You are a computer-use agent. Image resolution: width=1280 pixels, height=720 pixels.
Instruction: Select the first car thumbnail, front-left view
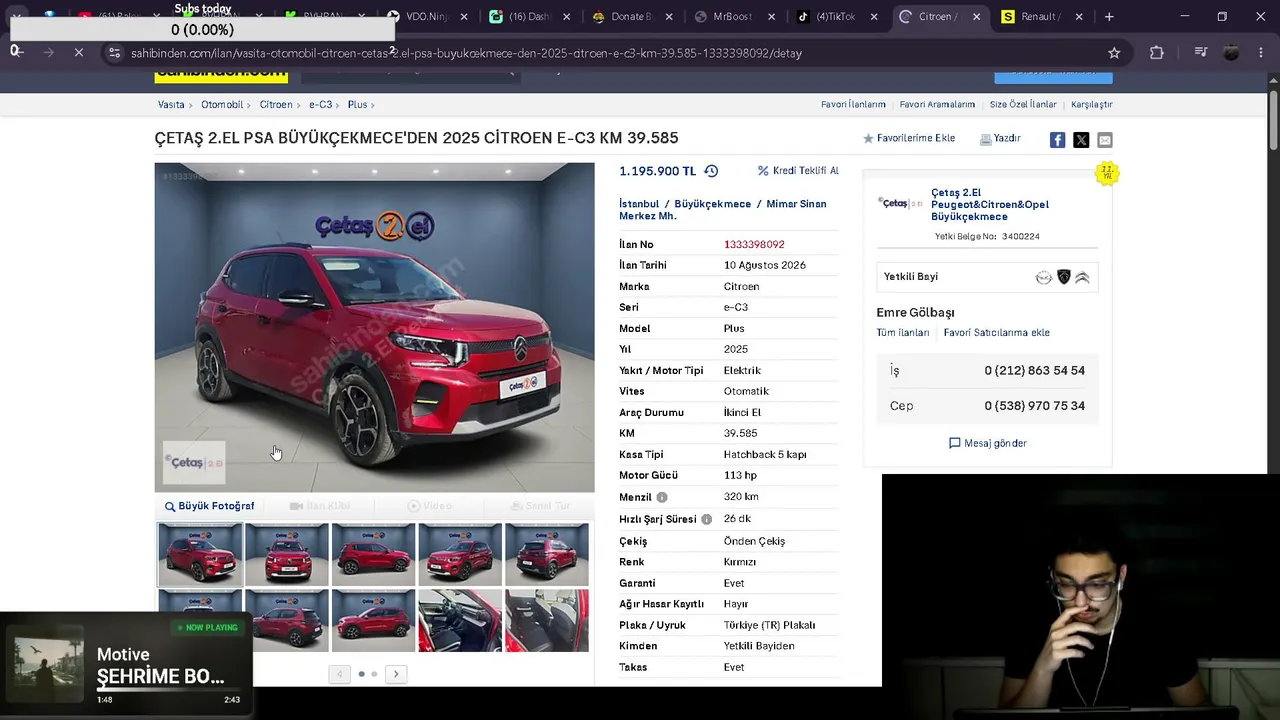200,554
